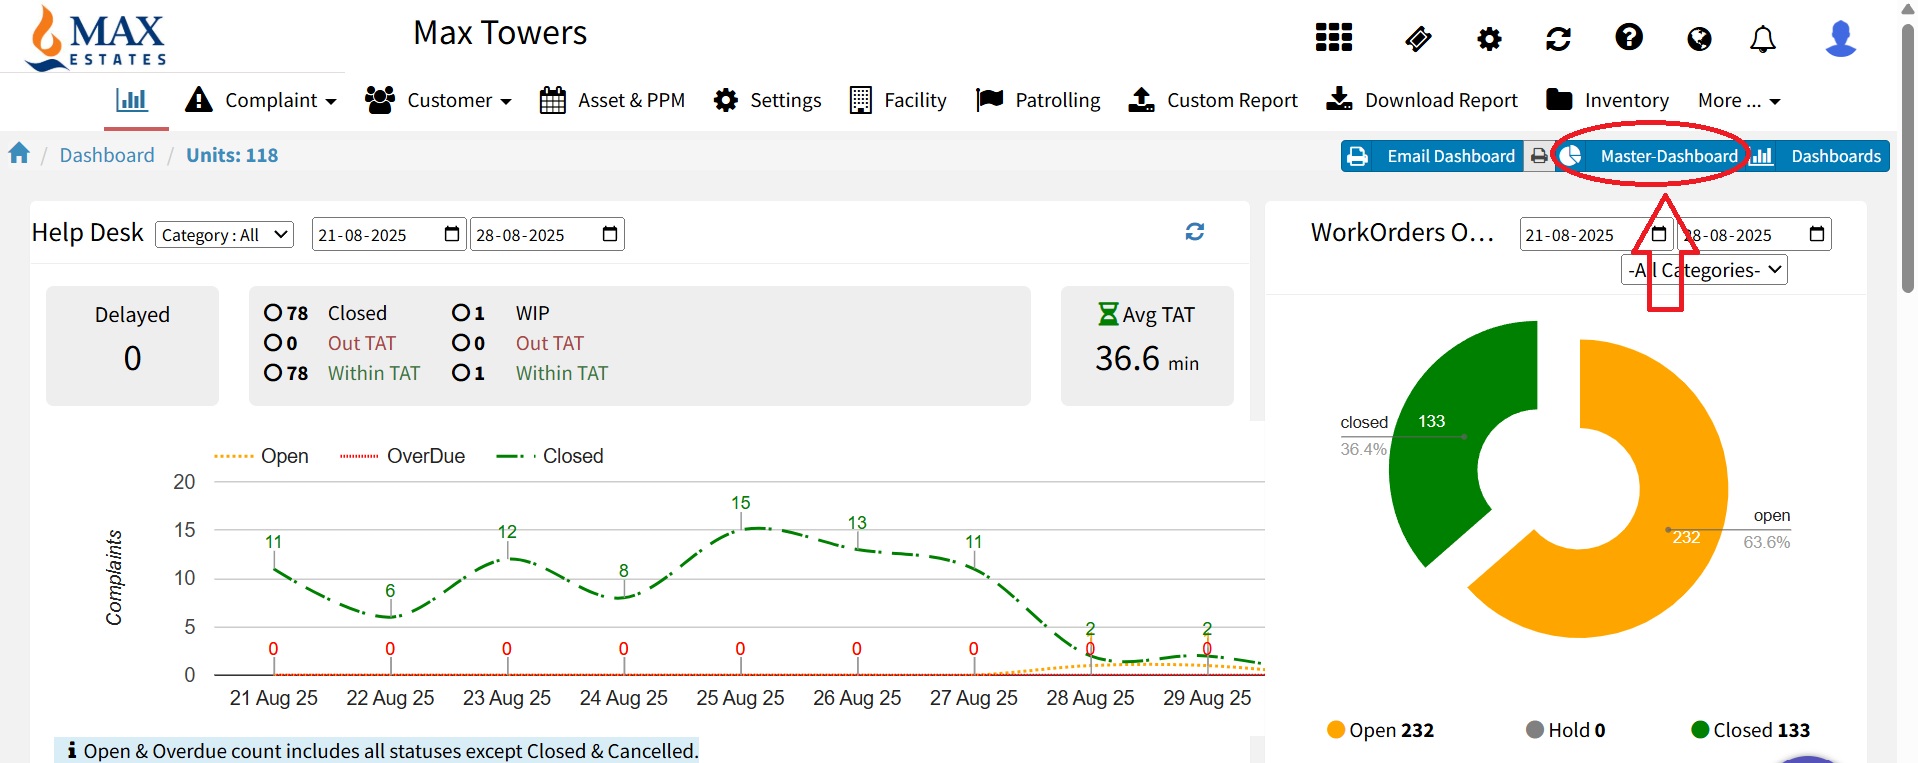Refresh the Help Desk panel
The image size is (1918, 763).
click(x=1194, y=232)
